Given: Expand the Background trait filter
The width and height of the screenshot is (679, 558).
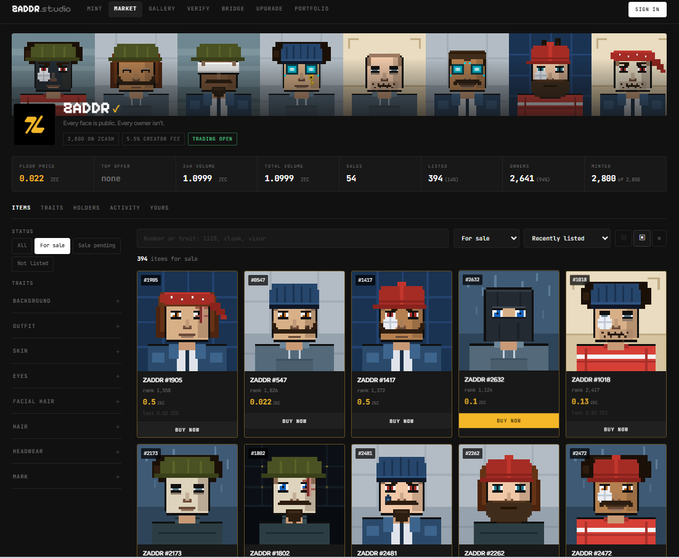Looking at the screenshot, I should 66,301.
